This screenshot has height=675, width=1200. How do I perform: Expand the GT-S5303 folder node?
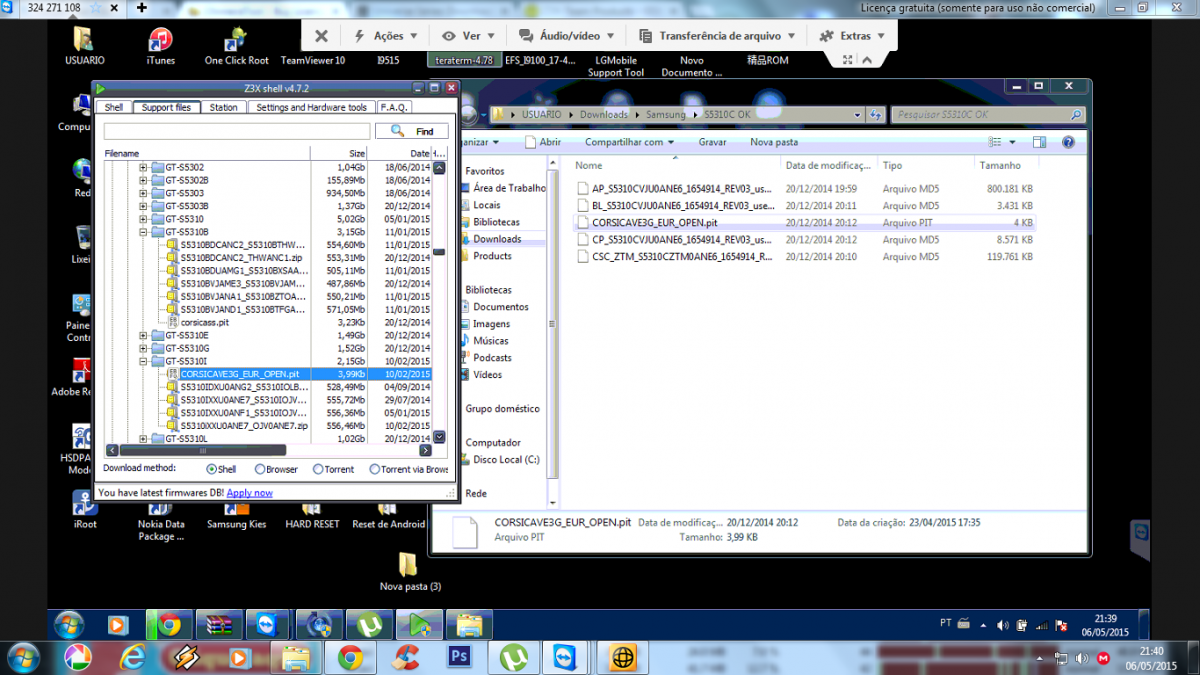[143, 193]
